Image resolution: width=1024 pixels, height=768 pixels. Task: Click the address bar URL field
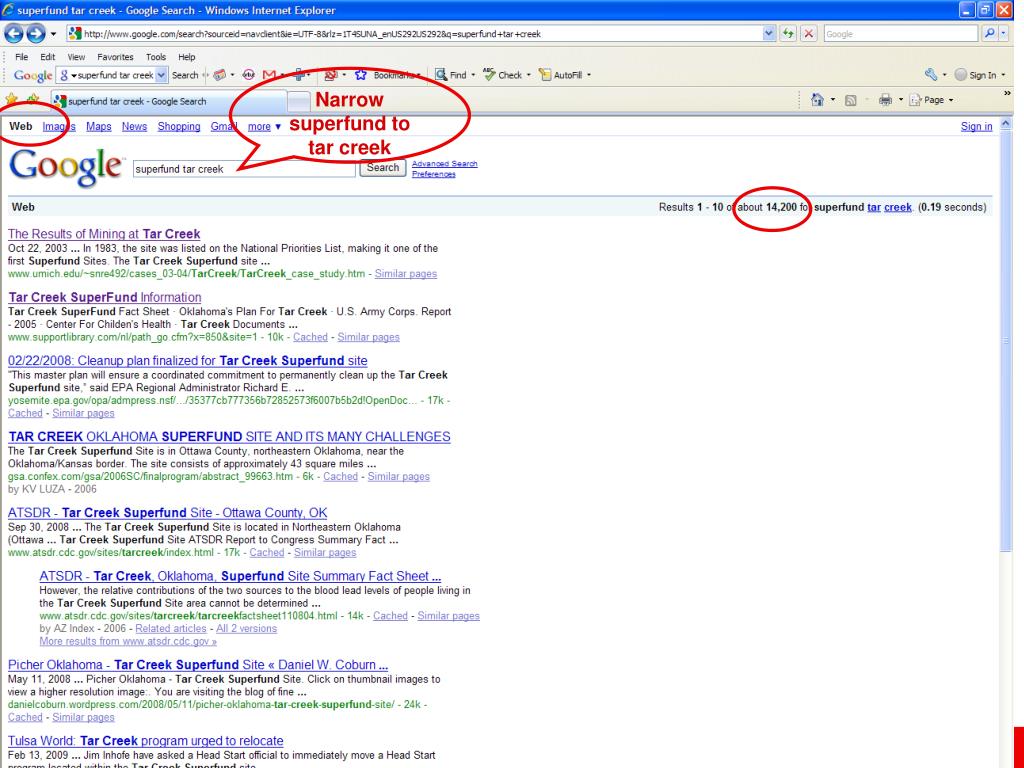[x=415, y=34]
